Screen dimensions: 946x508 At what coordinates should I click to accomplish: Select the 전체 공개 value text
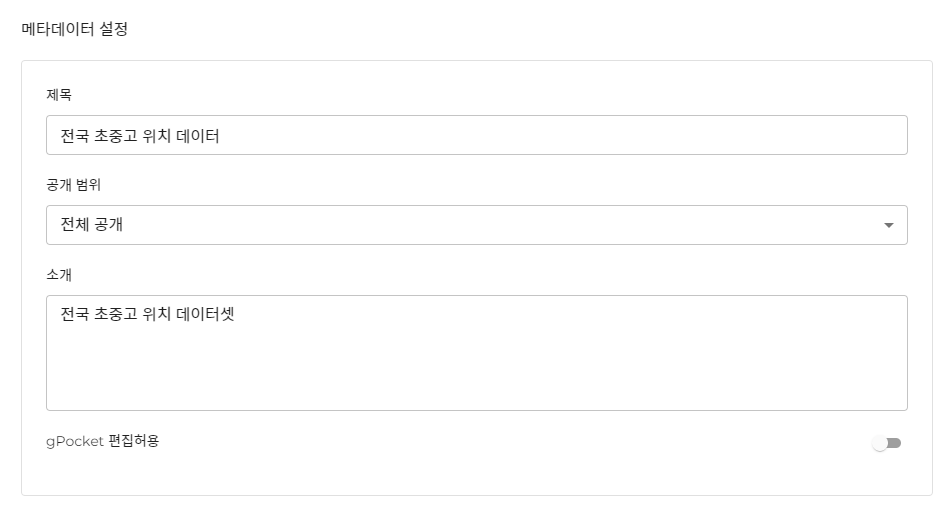(x=92, y=225)
